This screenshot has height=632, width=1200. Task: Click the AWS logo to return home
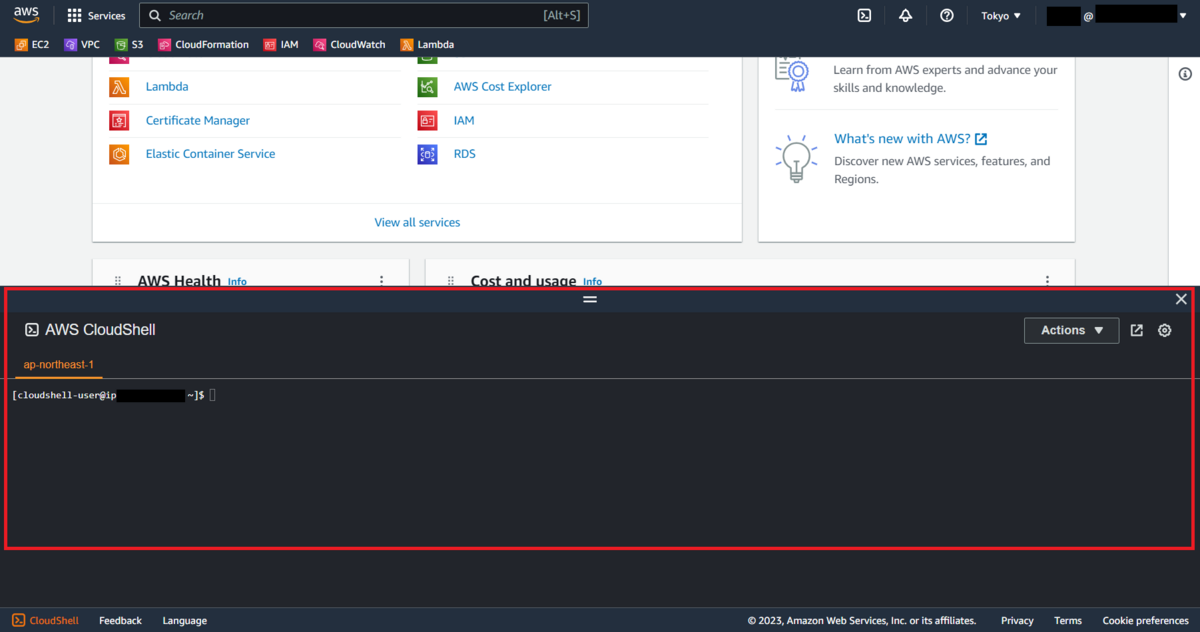tap(25, 15)
